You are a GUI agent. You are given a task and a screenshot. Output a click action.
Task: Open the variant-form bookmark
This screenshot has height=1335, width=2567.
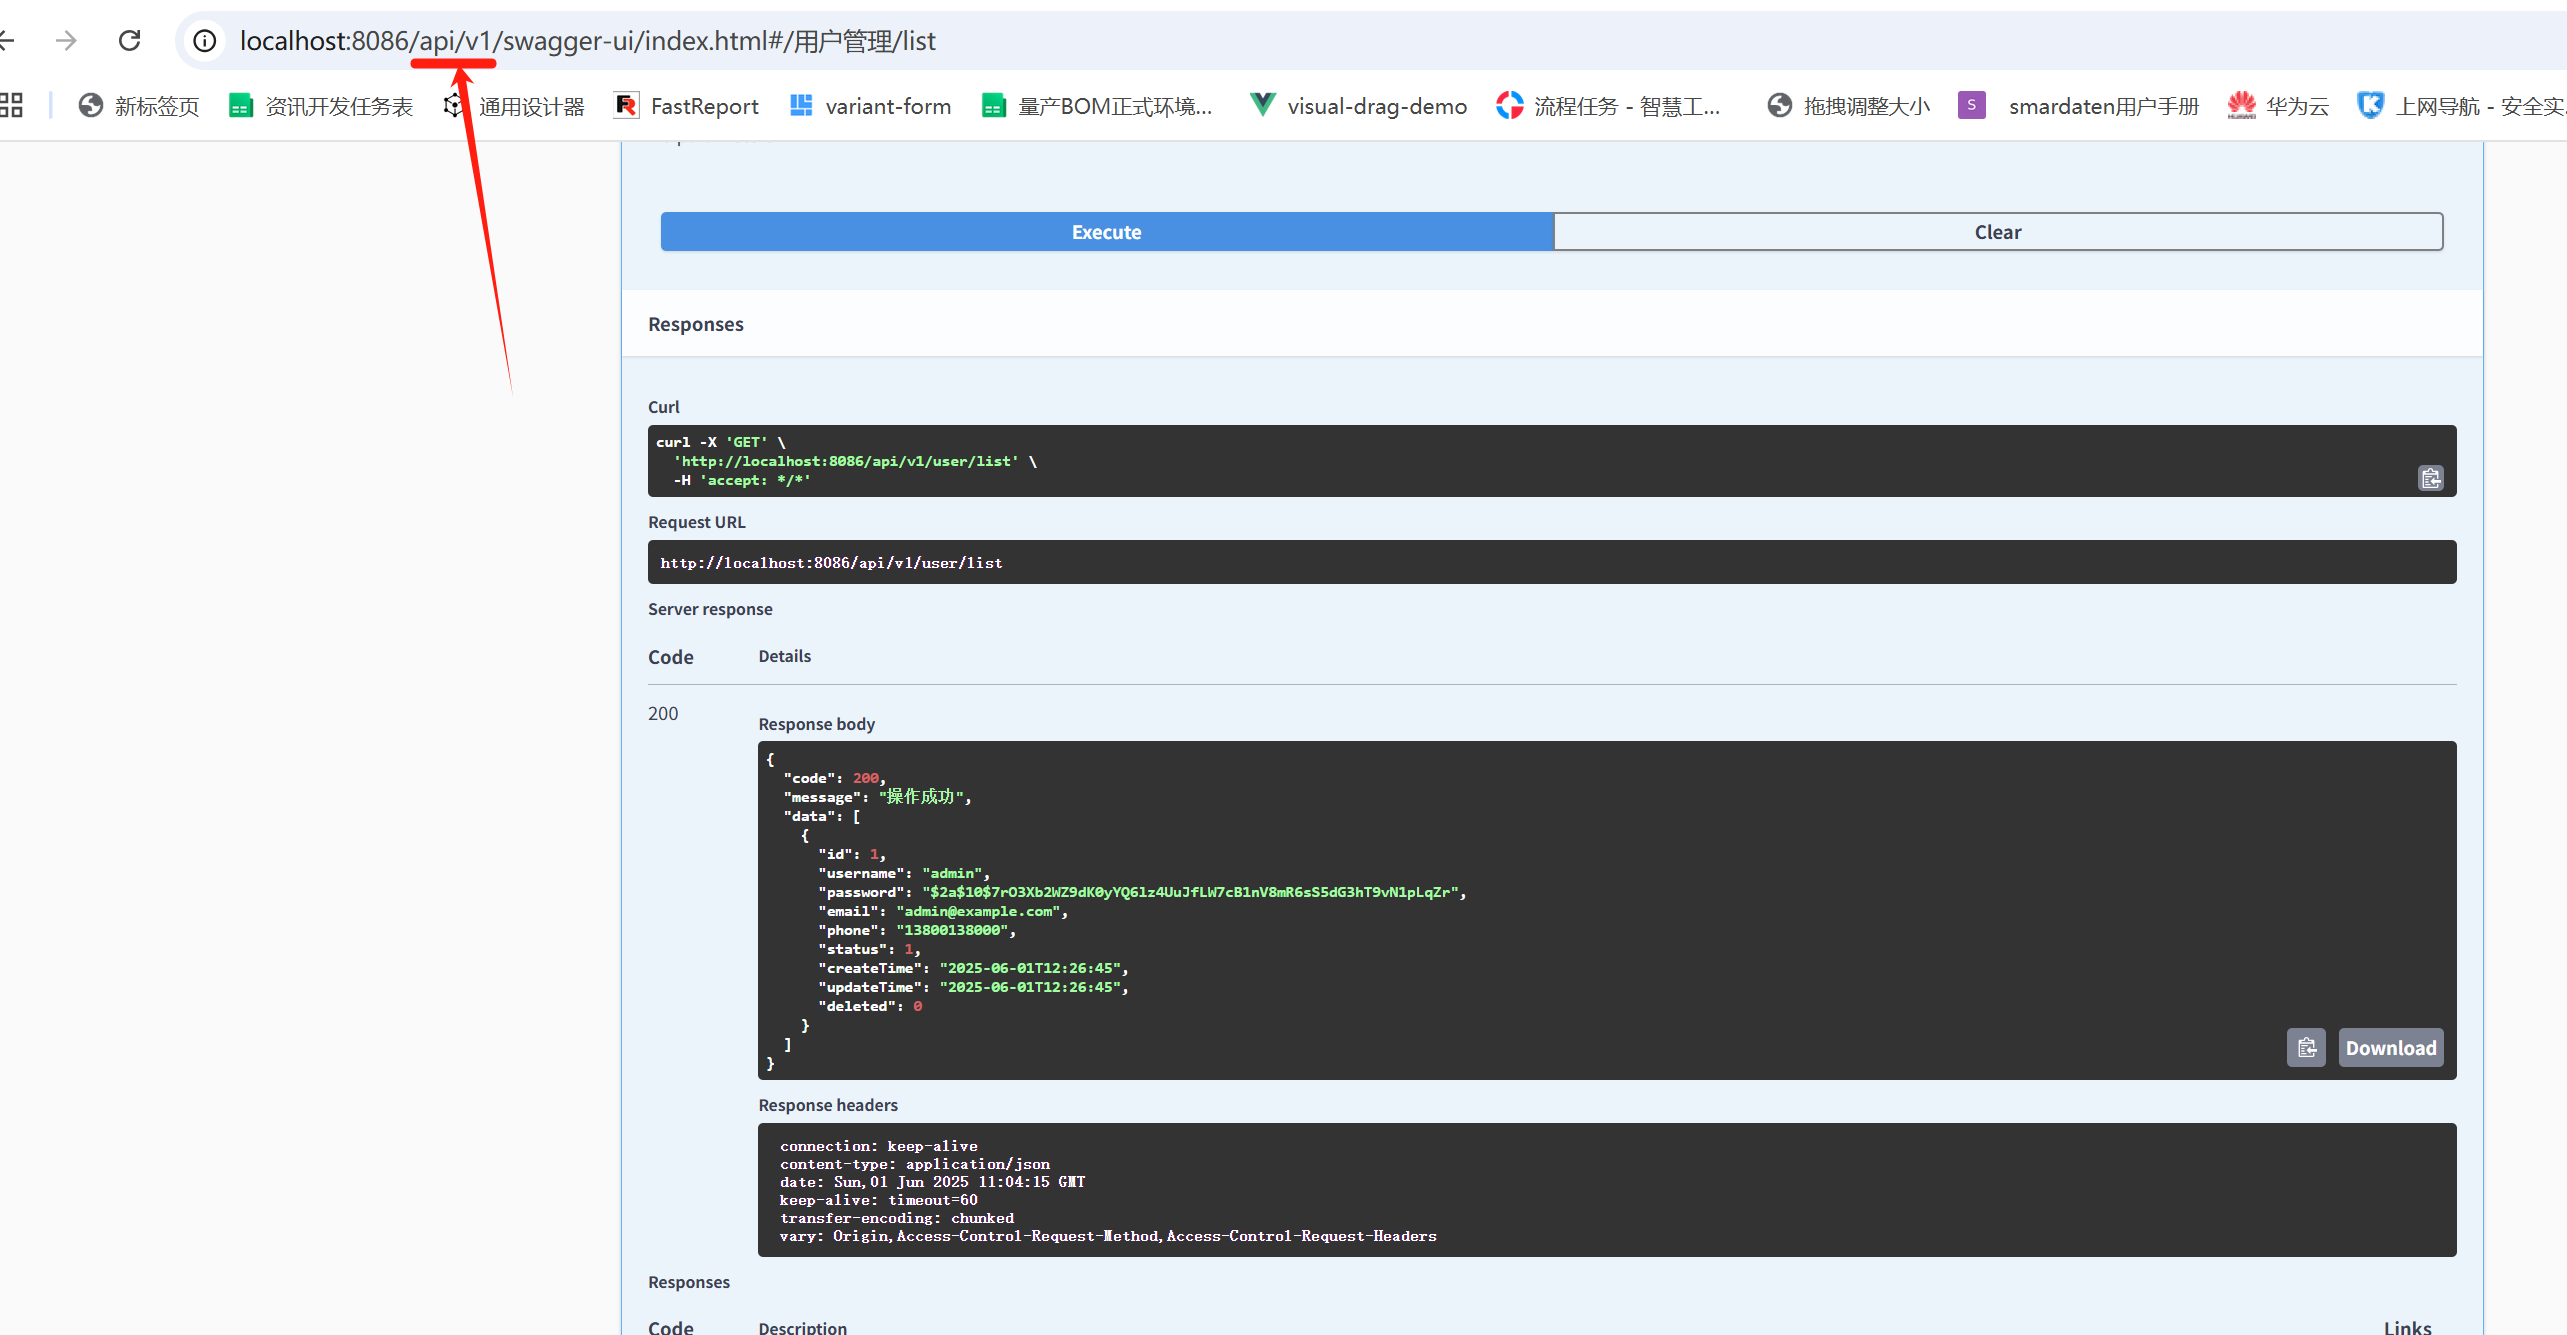[x=869, y=105]
